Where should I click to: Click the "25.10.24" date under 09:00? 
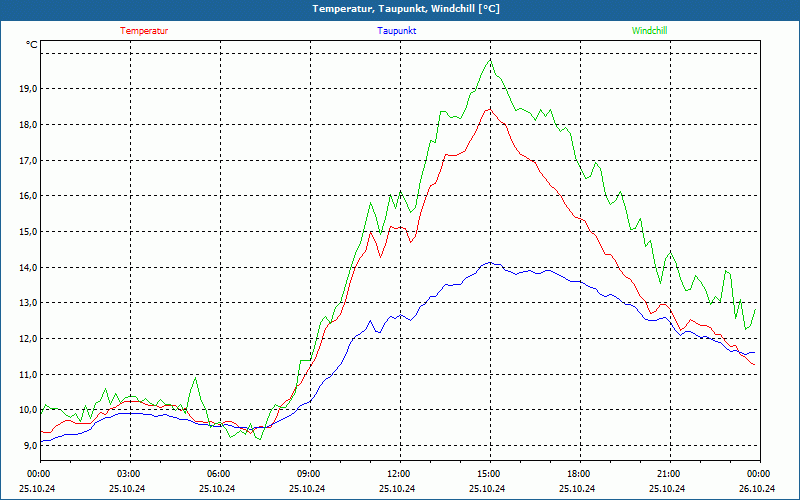[x=307, y=488]
